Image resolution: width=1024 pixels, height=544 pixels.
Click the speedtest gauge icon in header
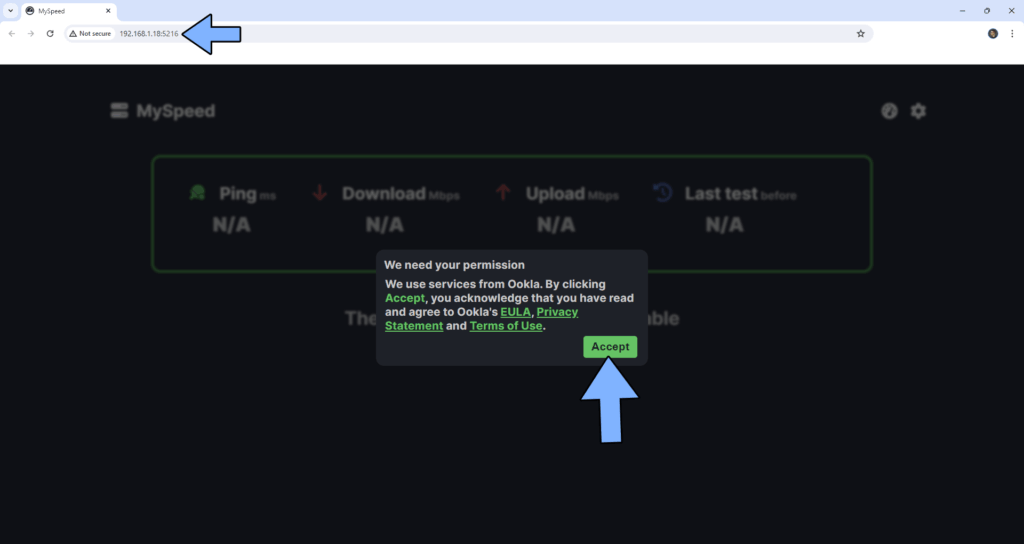(x=889, y=111)
